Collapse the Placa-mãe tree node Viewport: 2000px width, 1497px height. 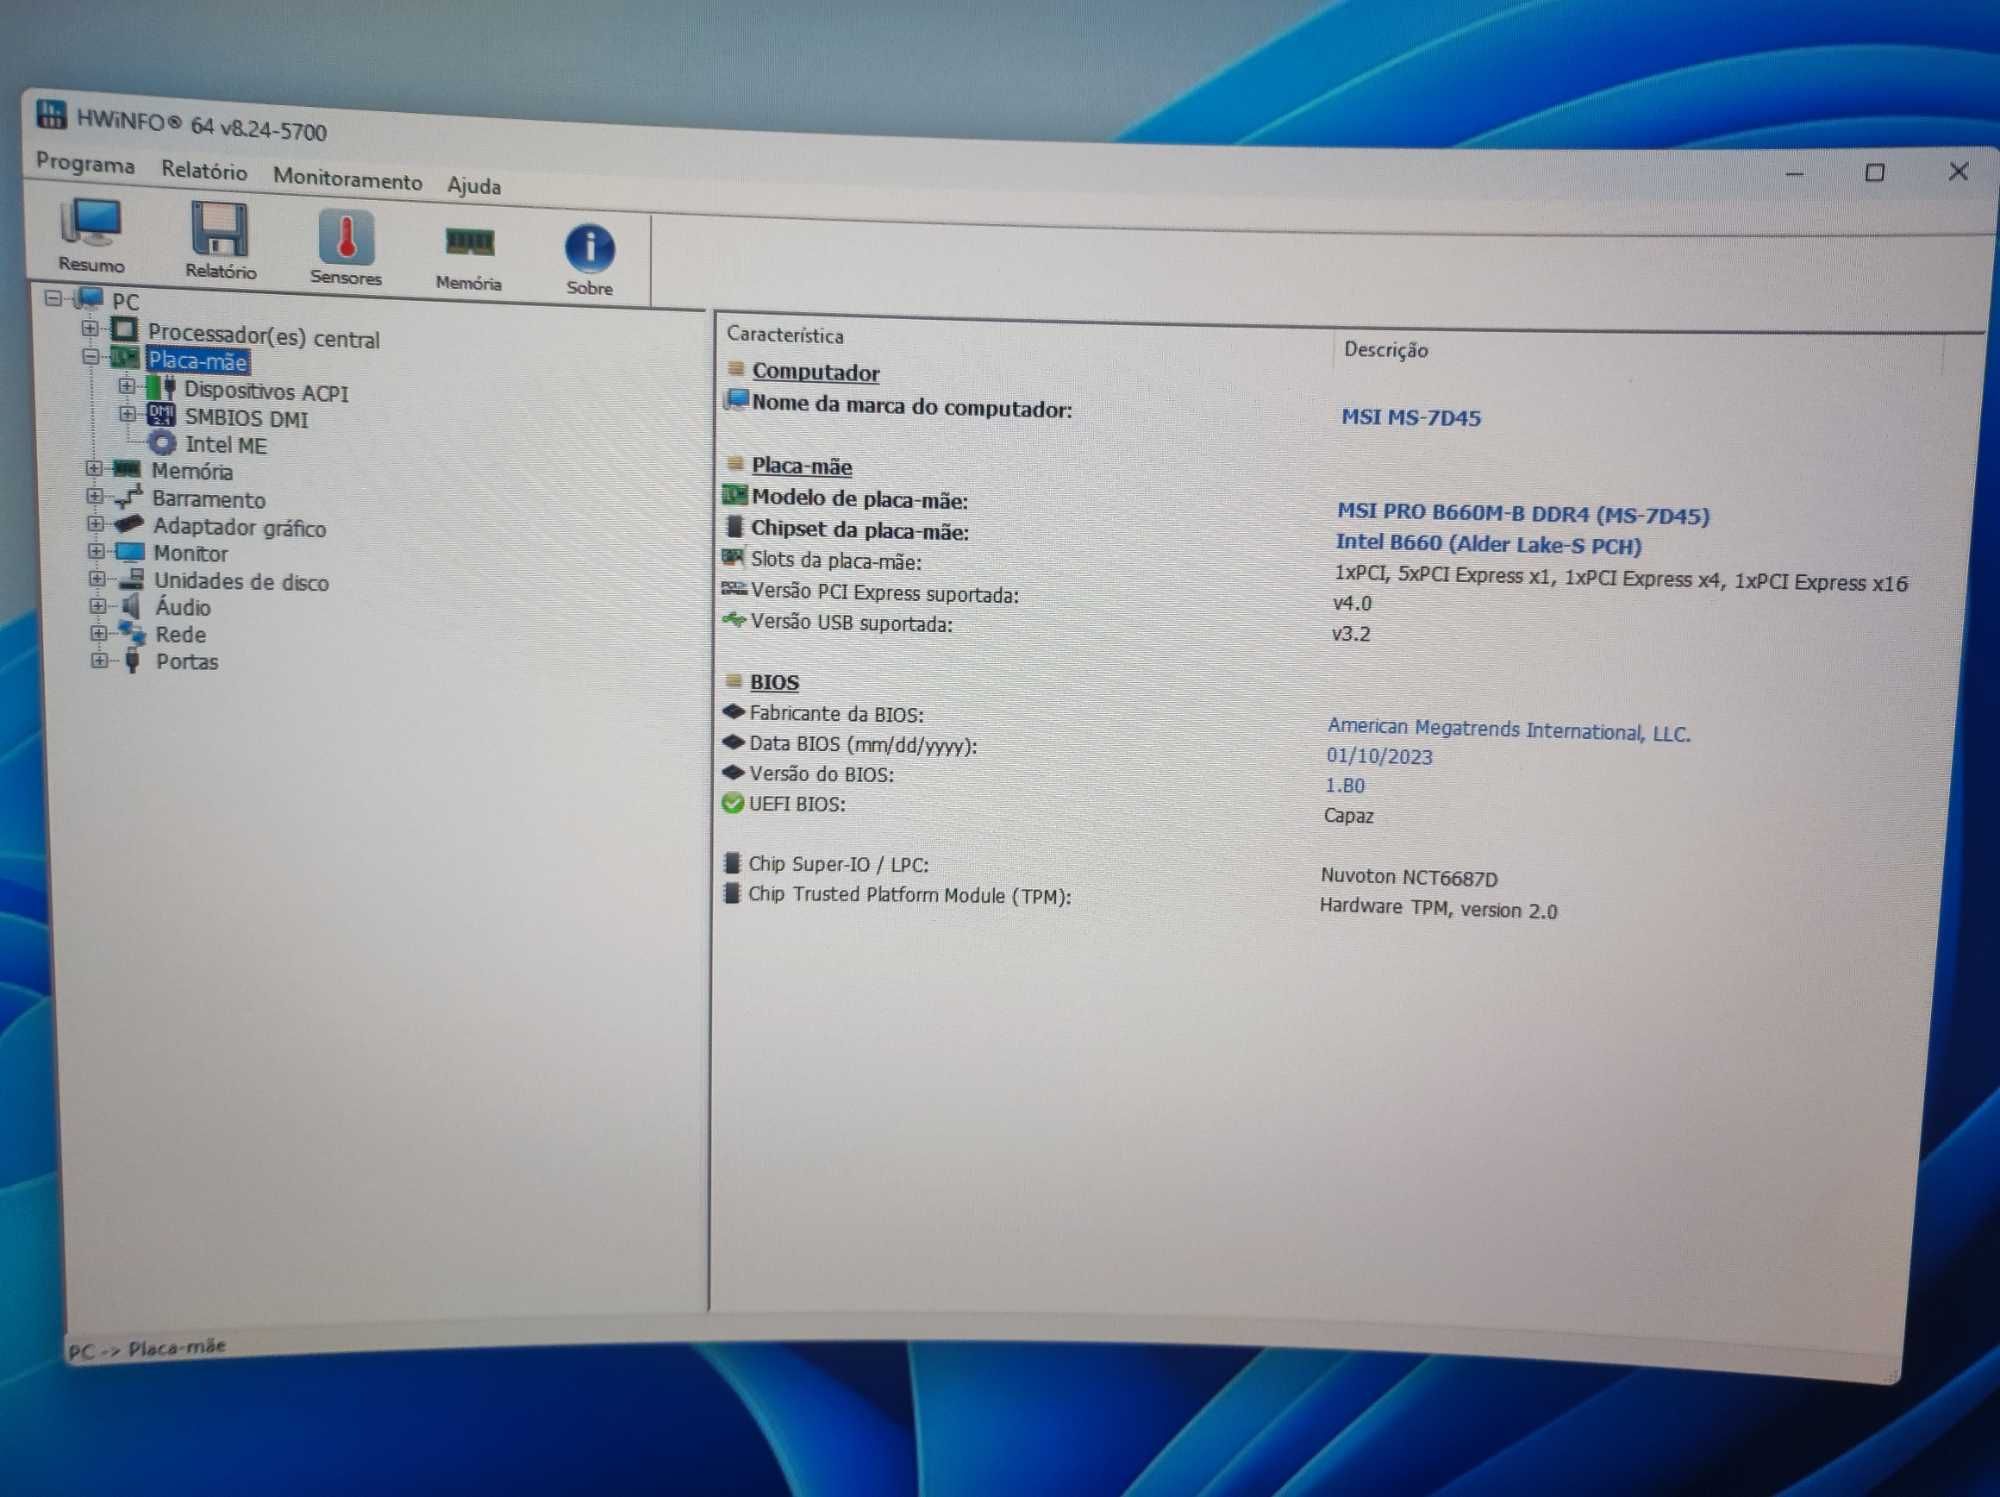click(91, 356)
